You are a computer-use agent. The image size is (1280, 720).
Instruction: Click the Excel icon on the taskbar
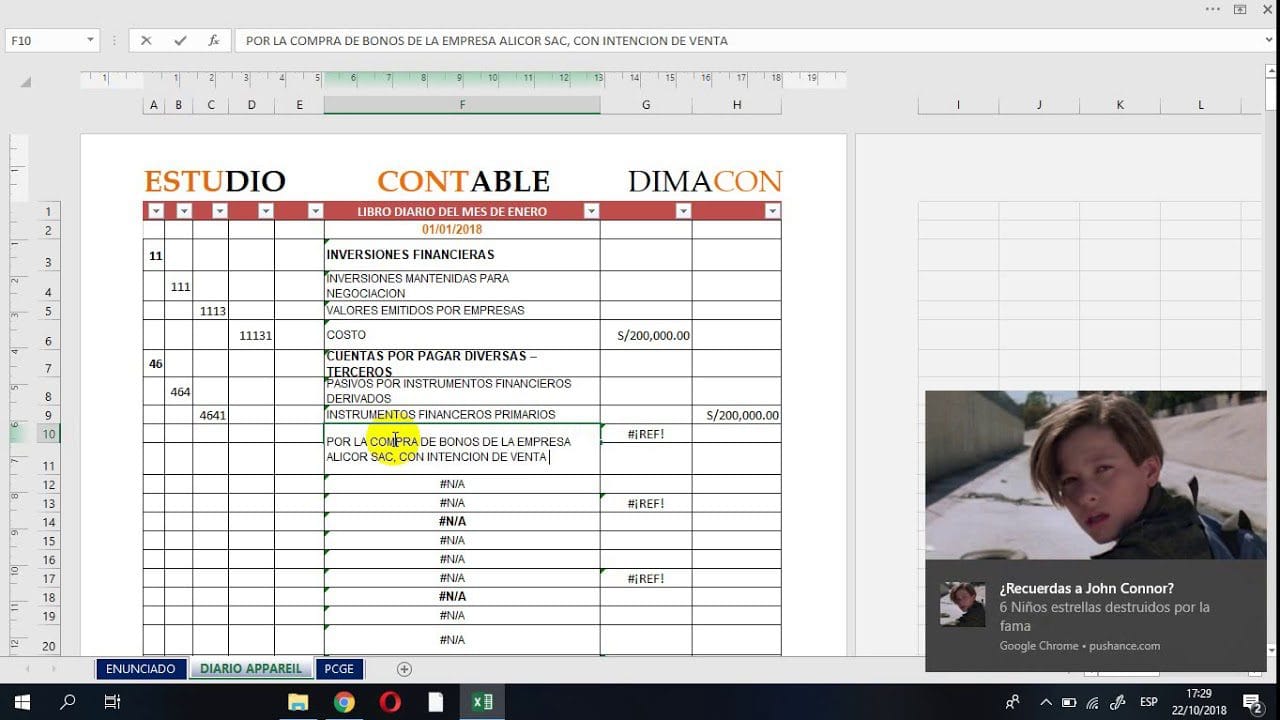point(481,701)
